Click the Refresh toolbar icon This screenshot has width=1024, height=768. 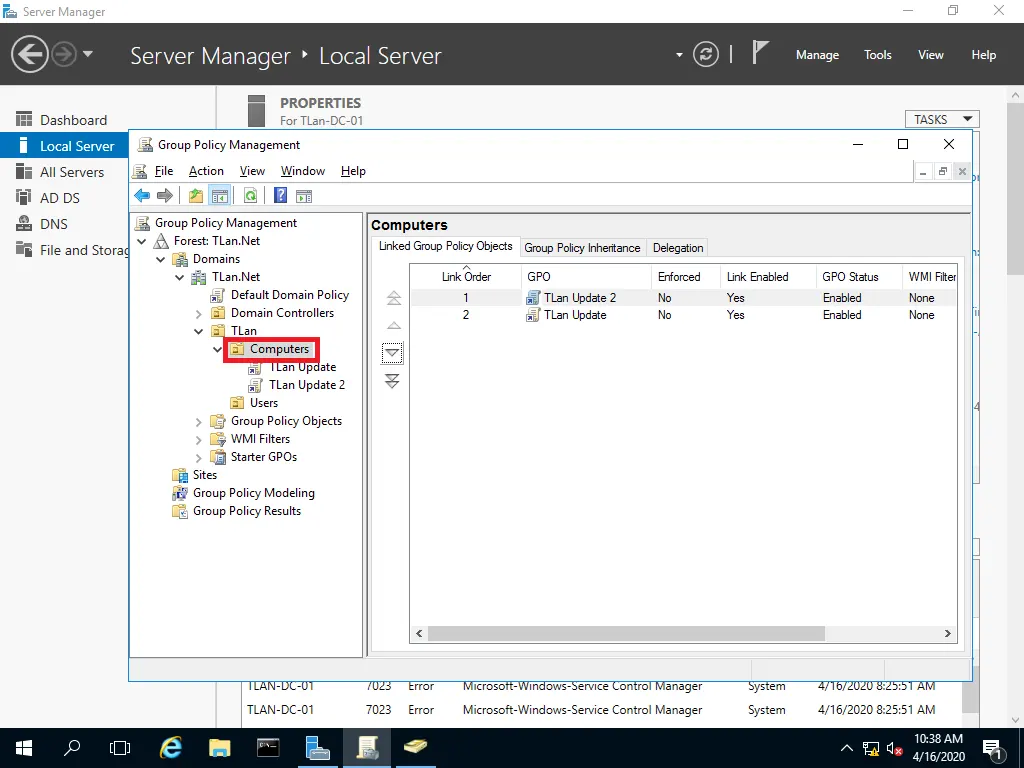pyautogui.click(x=250, y=196)
